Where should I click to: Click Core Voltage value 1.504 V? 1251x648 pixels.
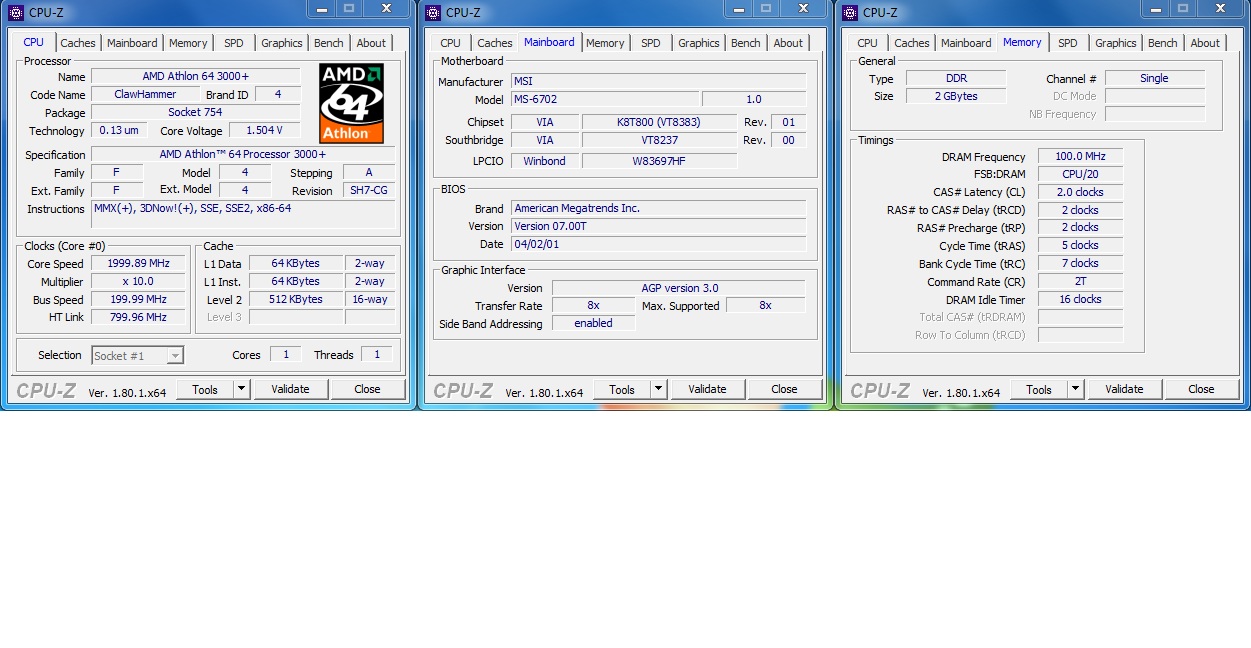click(265, 130)
